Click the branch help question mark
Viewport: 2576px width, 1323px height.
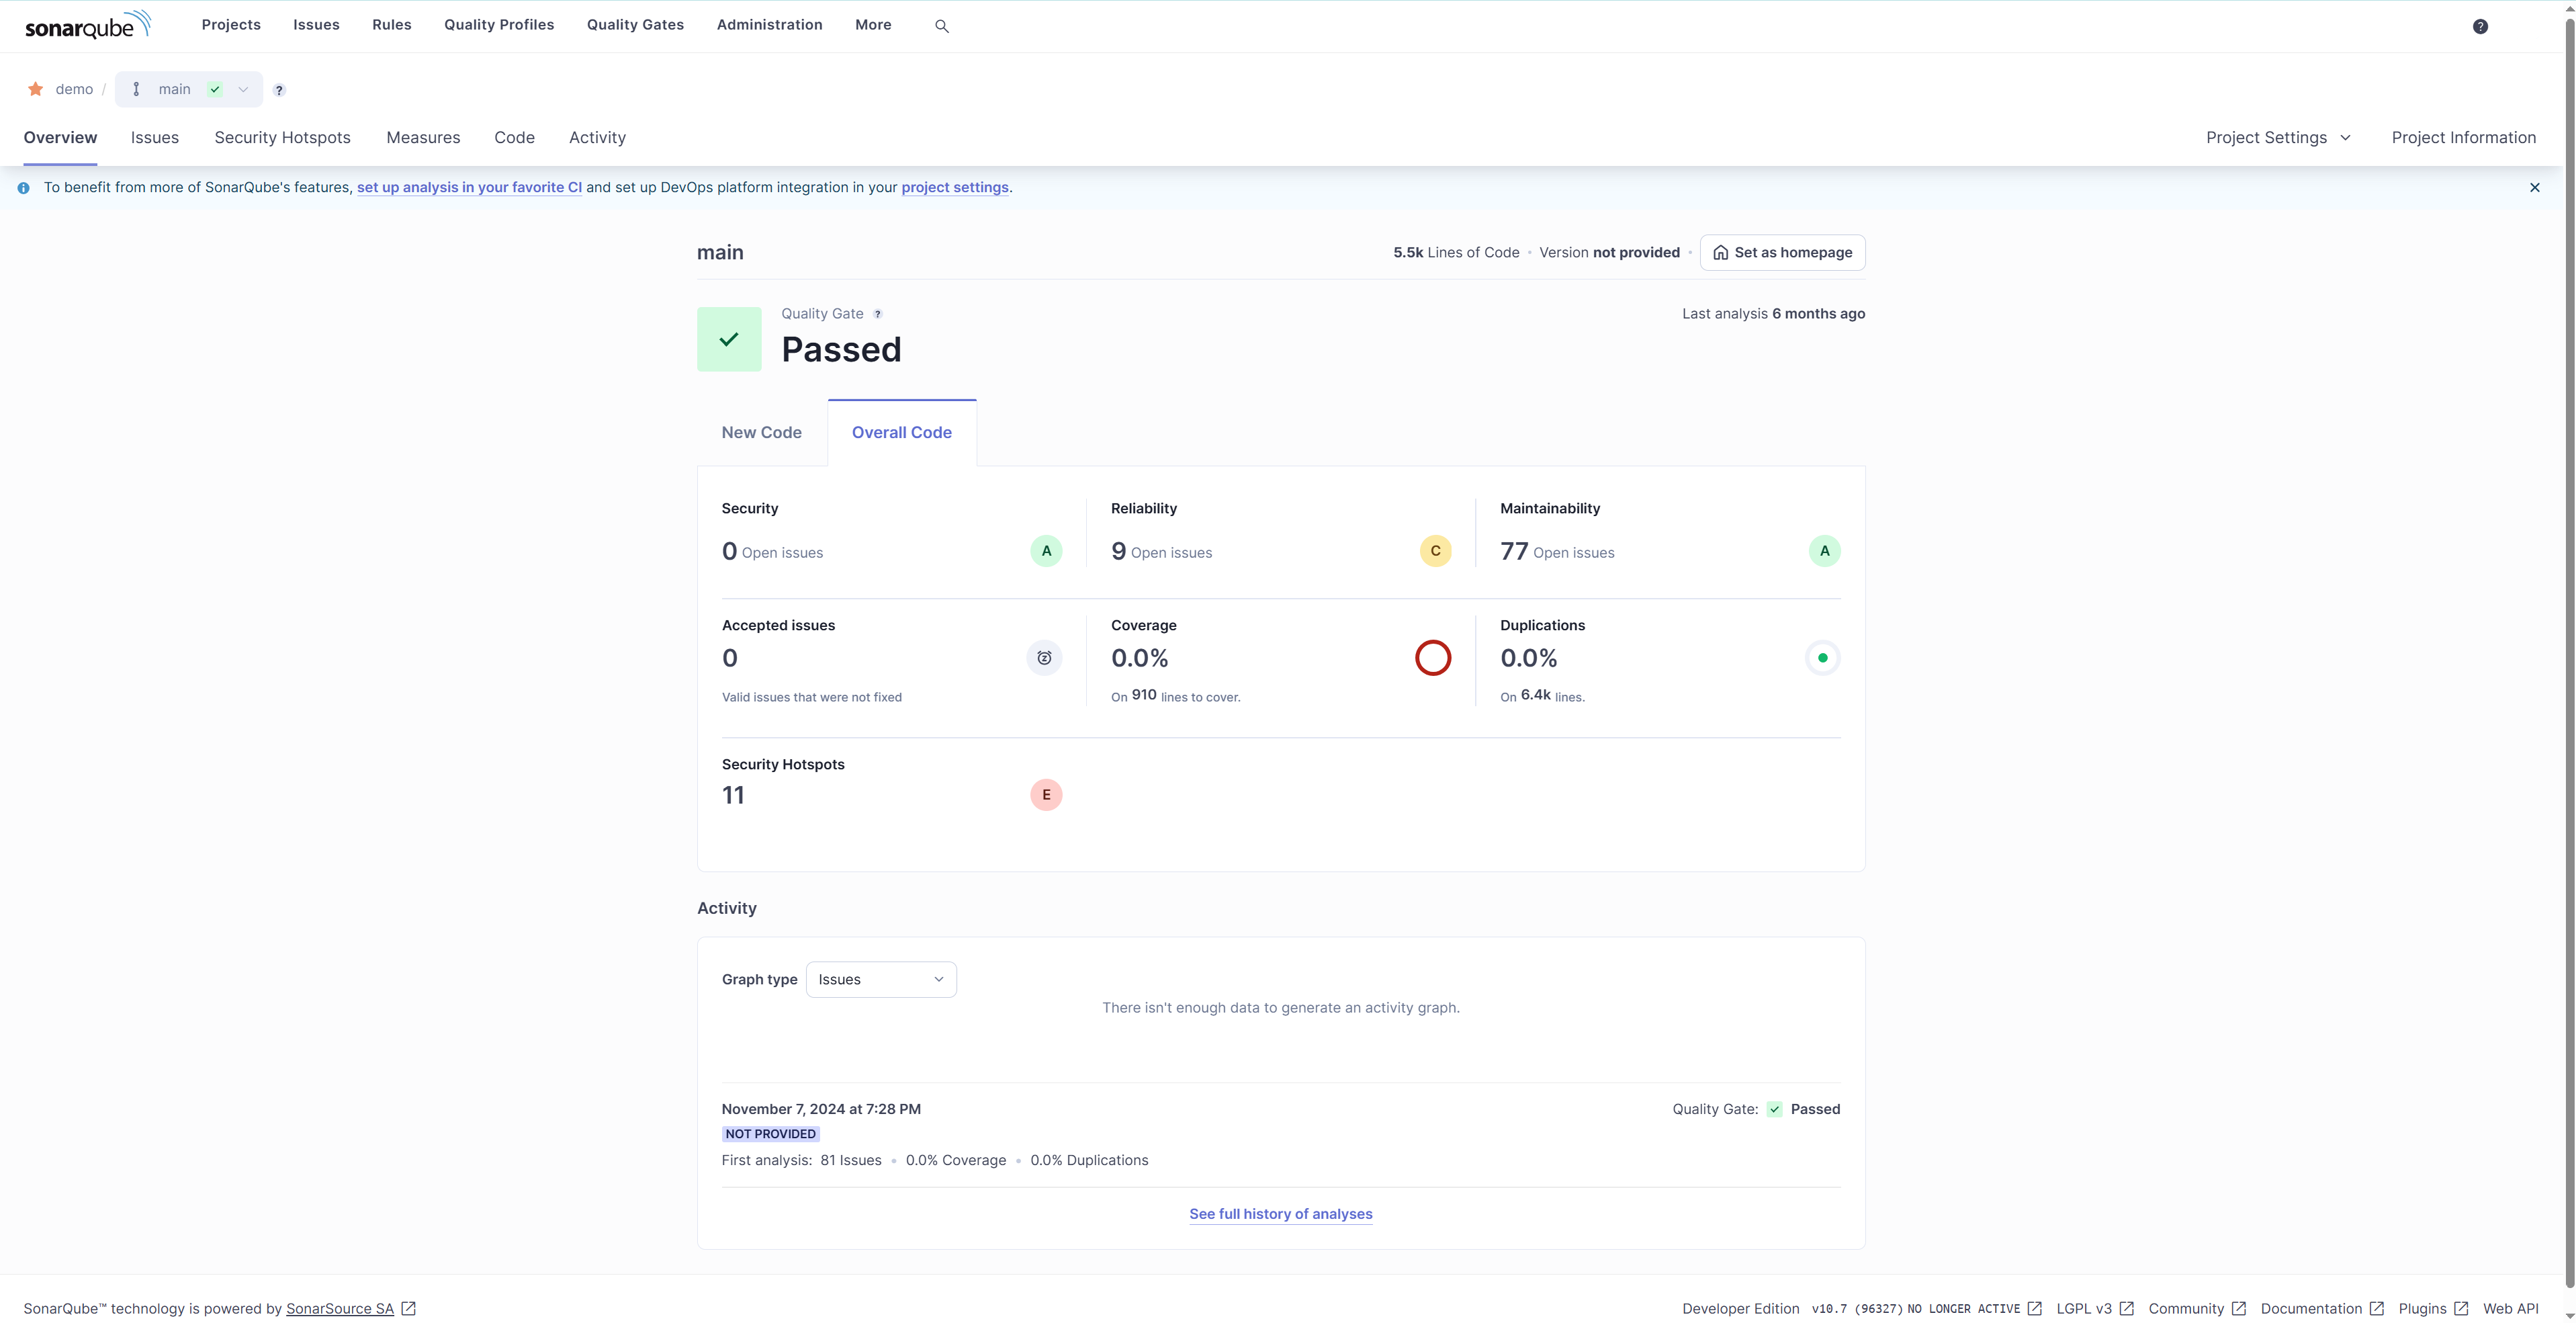[279, 90]
